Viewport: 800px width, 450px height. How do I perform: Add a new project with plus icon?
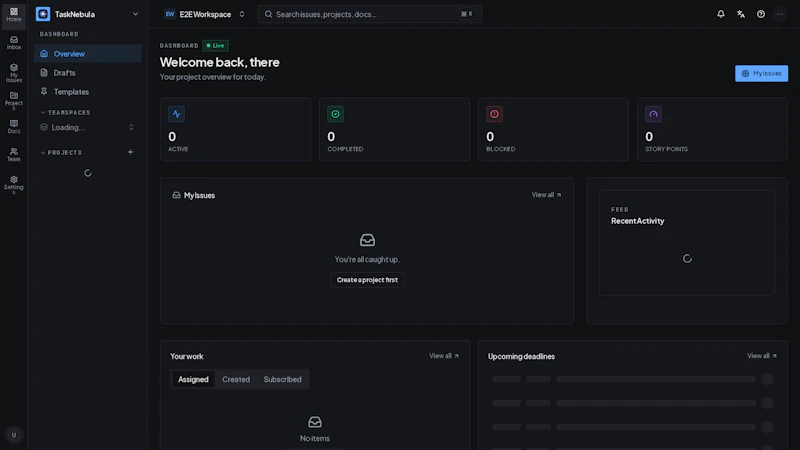131,152
